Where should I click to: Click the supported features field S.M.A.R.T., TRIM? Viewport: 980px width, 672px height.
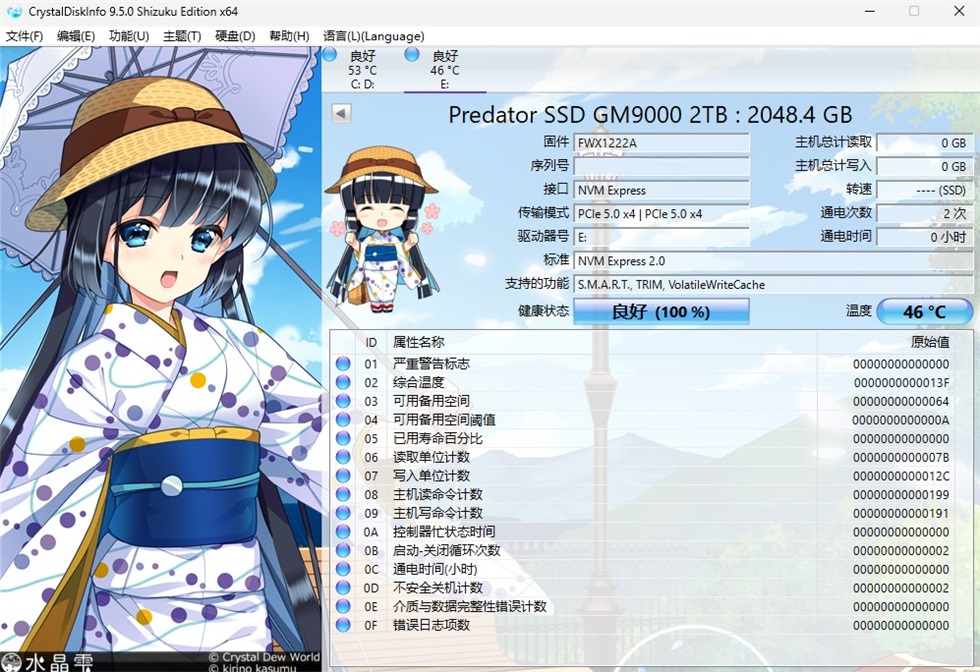773,284
